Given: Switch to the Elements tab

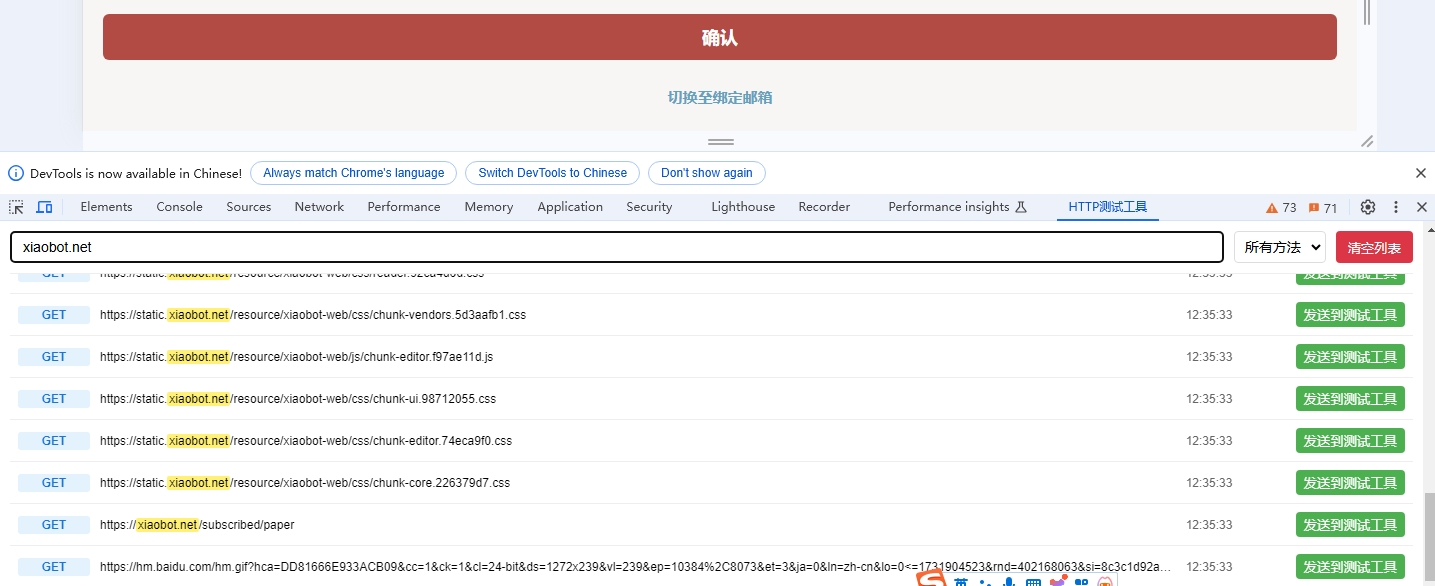Looking at the screenshot, I should coord(106,207).
